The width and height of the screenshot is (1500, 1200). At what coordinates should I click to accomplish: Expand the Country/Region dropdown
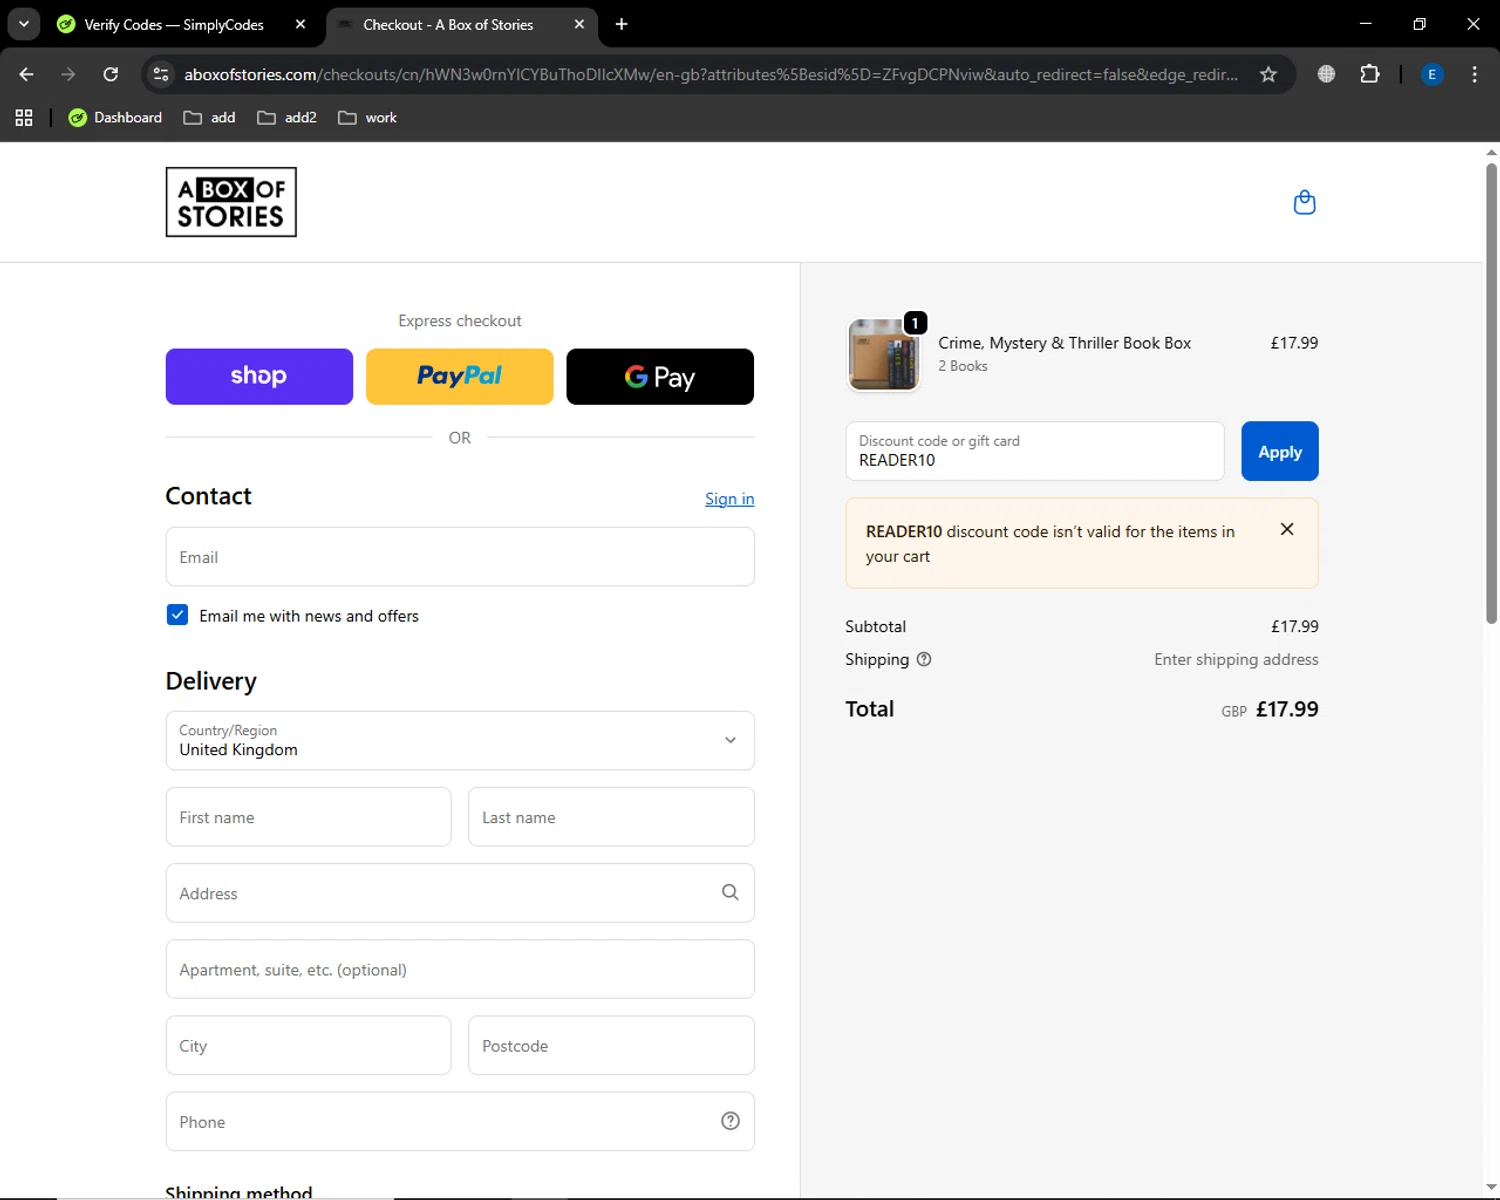pyautogui.click(x=460, y=740)
